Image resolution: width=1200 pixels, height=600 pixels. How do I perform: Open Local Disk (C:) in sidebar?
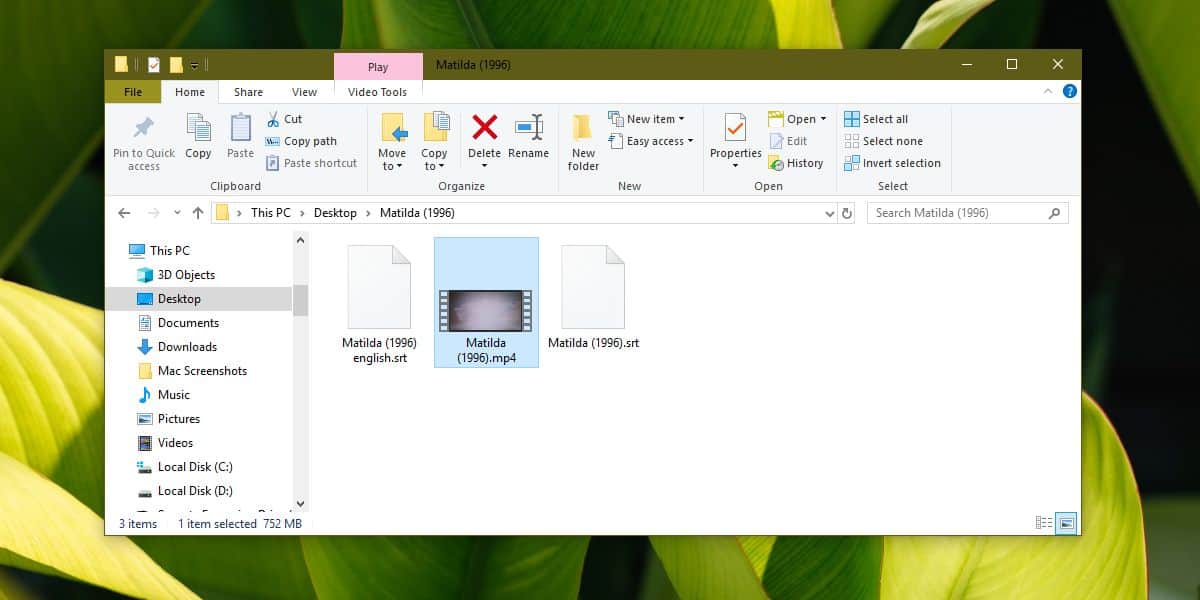coord(184,467)
